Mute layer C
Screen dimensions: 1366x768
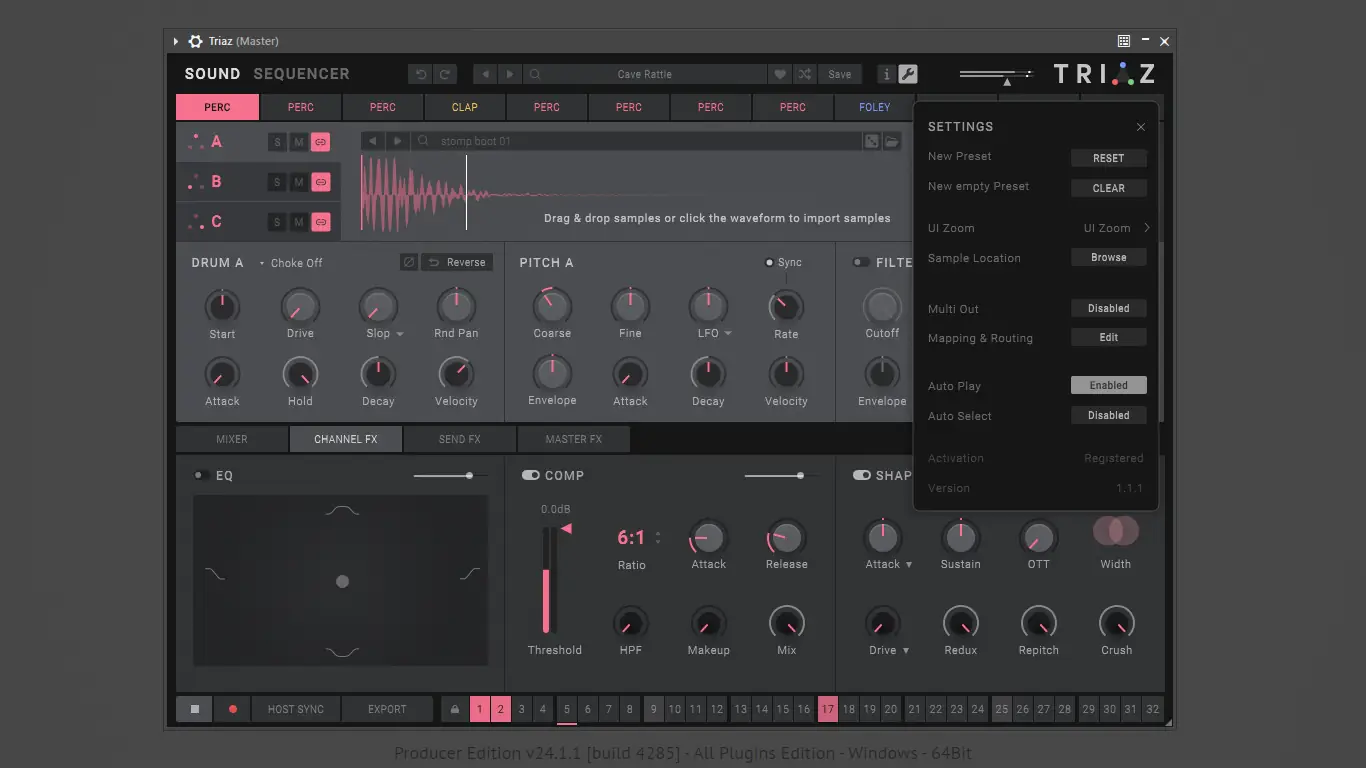[x=299, y=222]
